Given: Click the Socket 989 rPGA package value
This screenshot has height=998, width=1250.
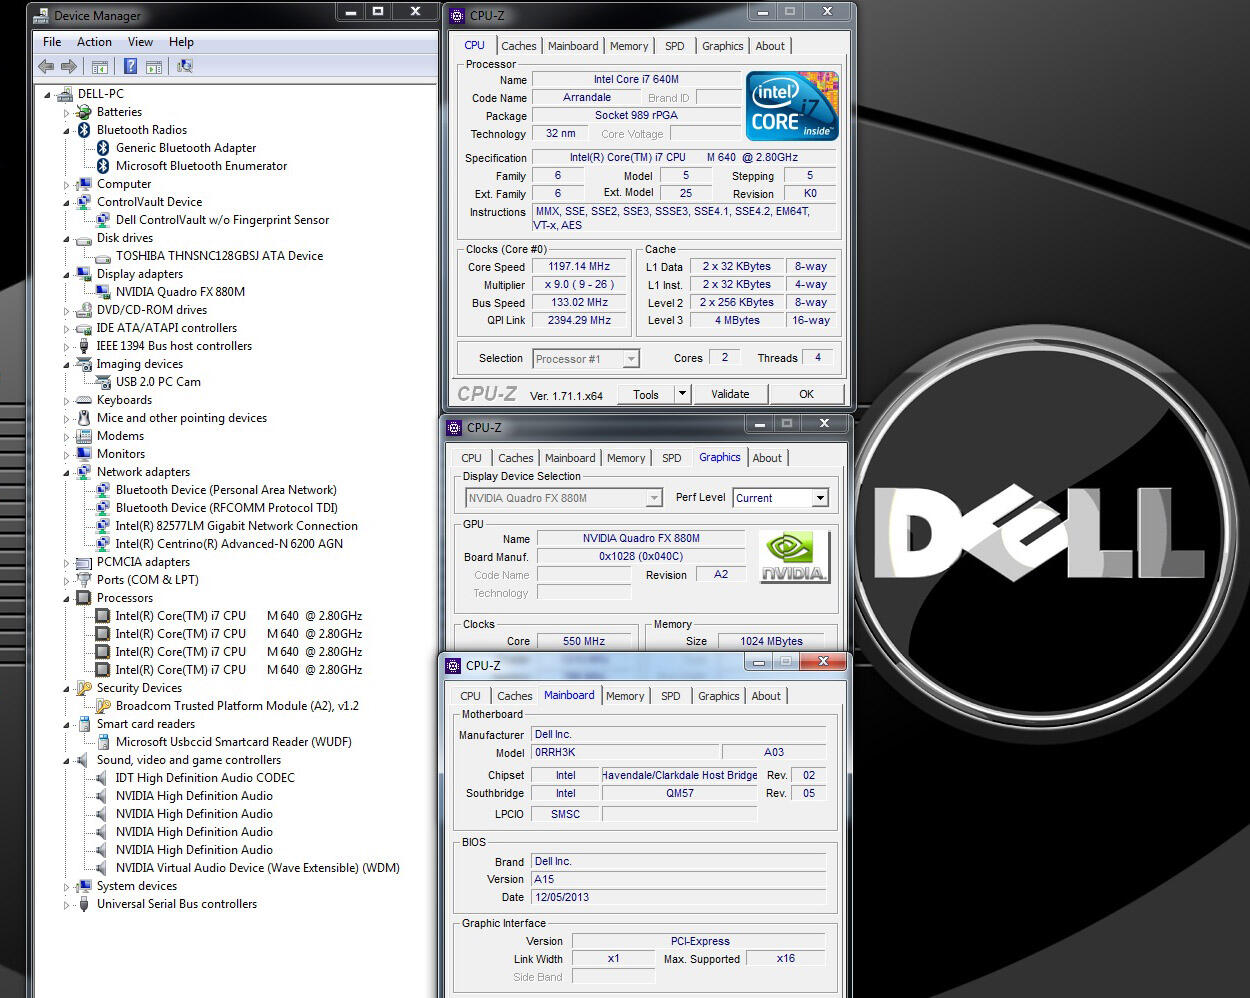Looking at the screenshot, I should pos(636,115).
